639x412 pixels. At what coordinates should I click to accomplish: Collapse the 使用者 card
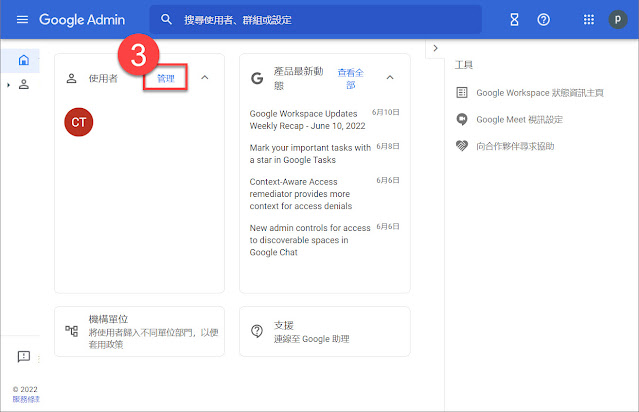(x=205, y=77)
